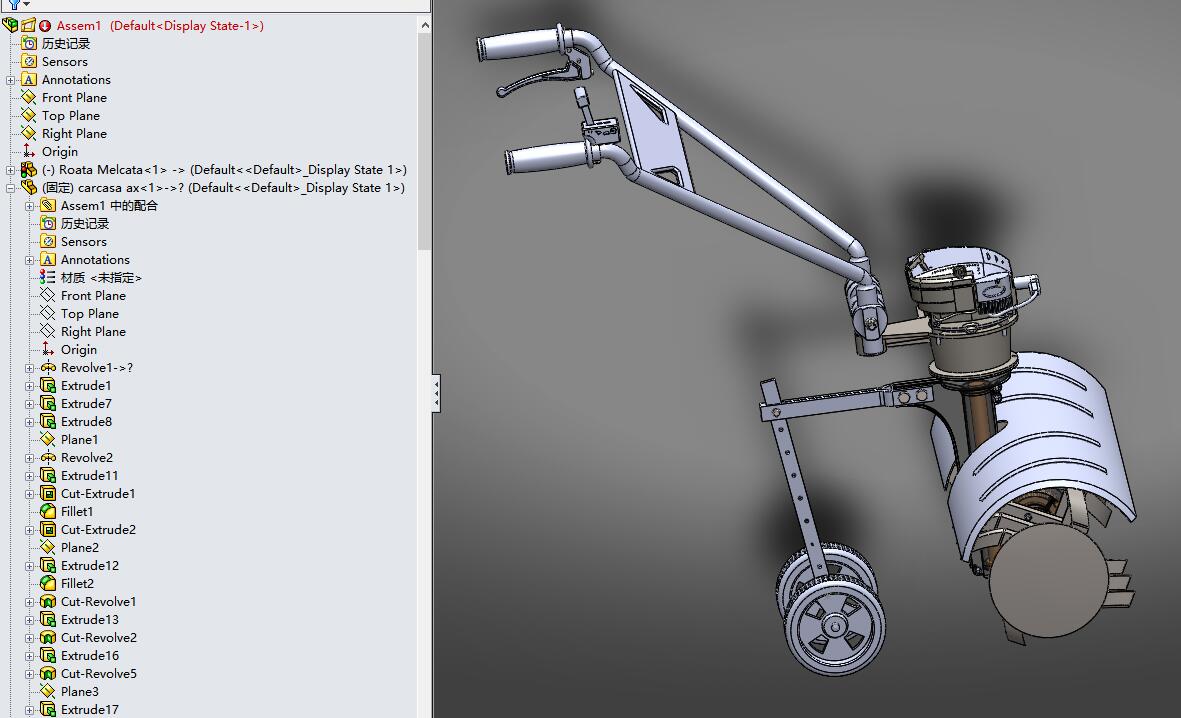The image size is (1181, 718).
Task: Select the Extrude17 feature label
Action: click(89, 710)
